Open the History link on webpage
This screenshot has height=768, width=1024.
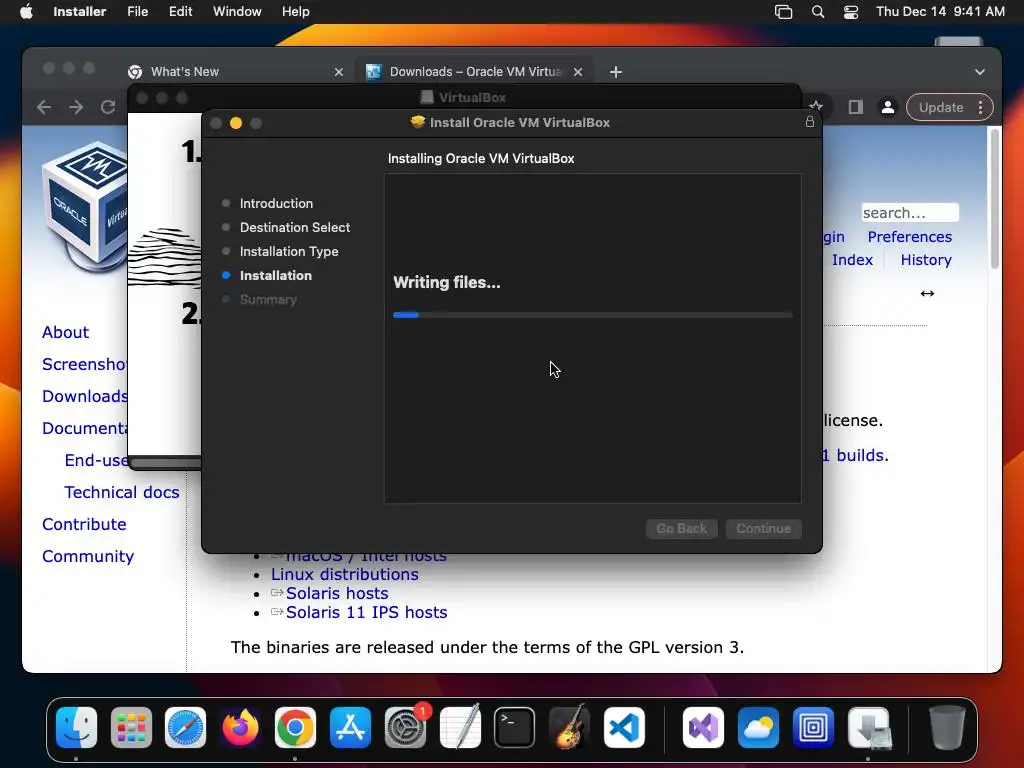pyautogui.click(x=926, y=259)
